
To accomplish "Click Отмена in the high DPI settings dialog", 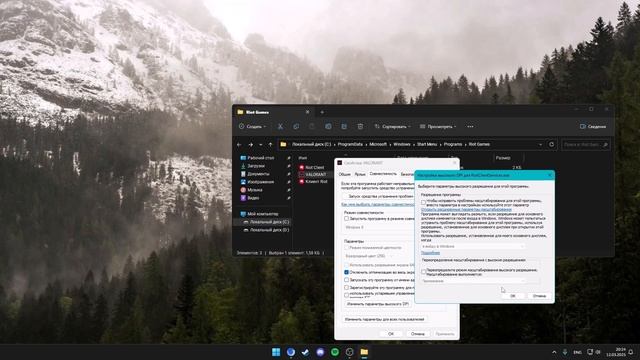I will [539, 296].
